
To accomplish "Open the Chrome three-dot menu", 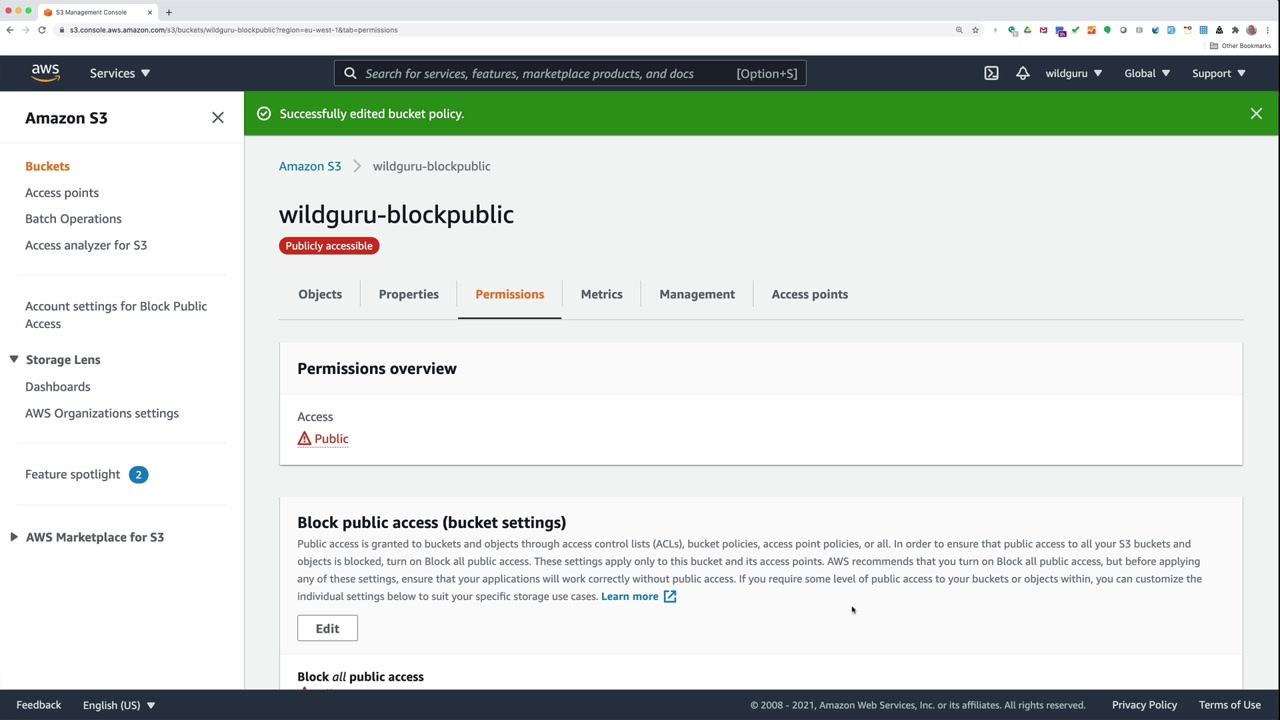I will tap(1267, 30).
